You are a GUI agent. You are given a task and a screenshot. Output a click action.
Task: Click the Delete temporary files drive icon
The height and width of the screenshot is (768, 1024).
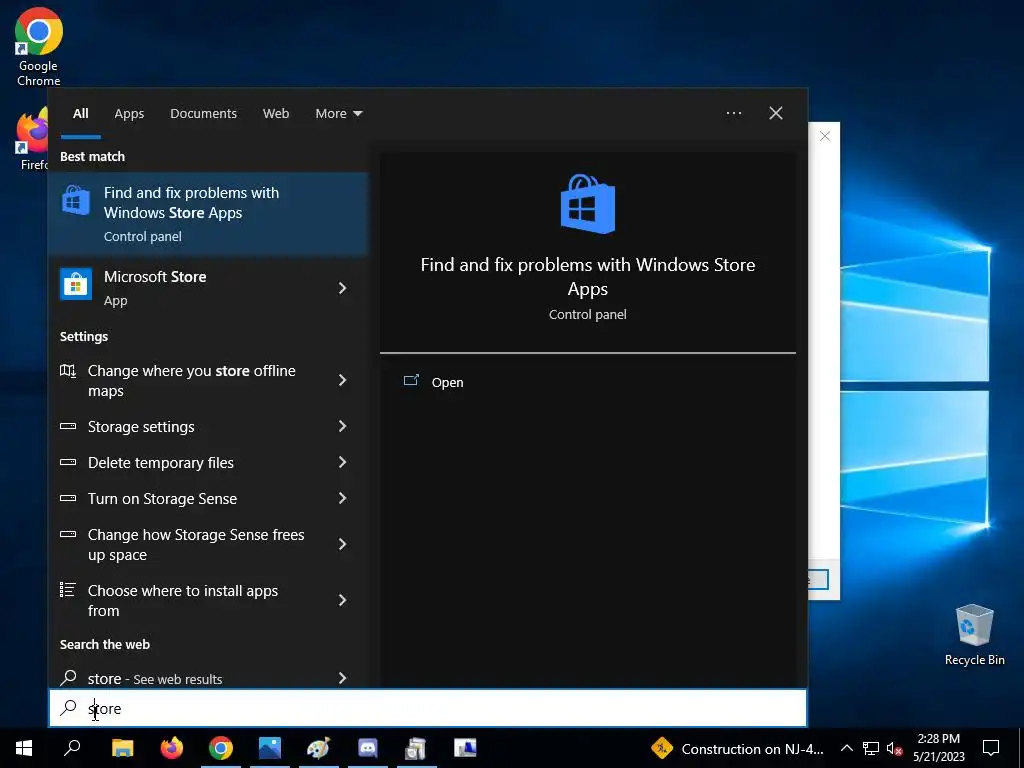pos(68,462)
